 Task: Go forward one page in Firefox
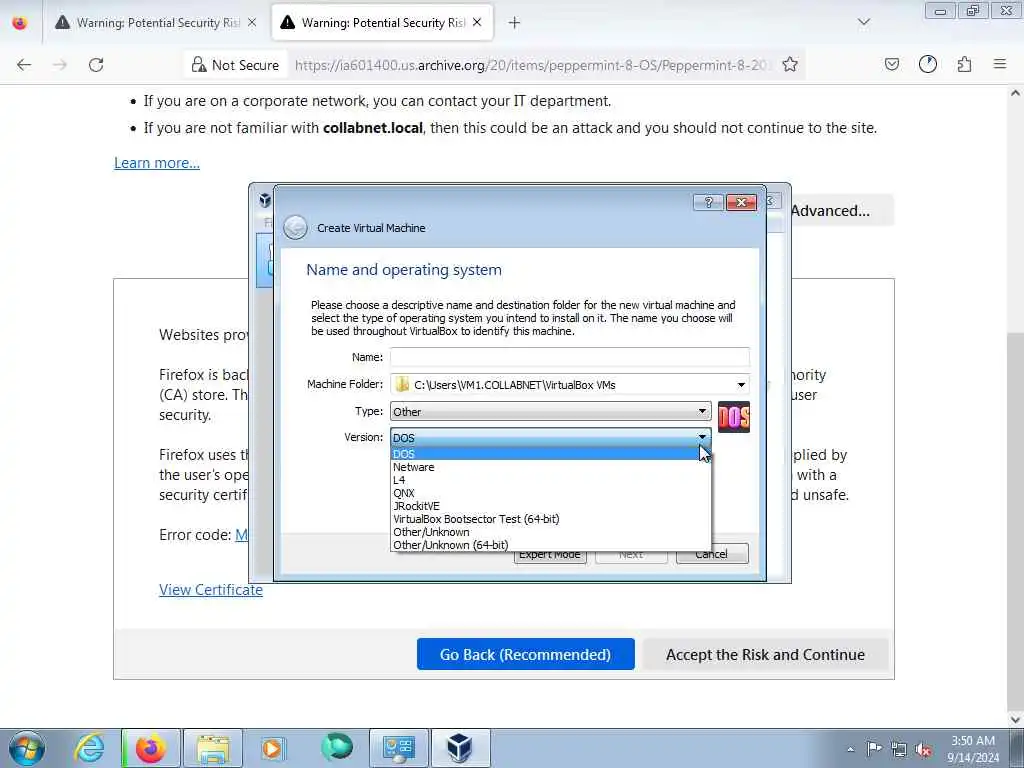[x=60, y=65]
